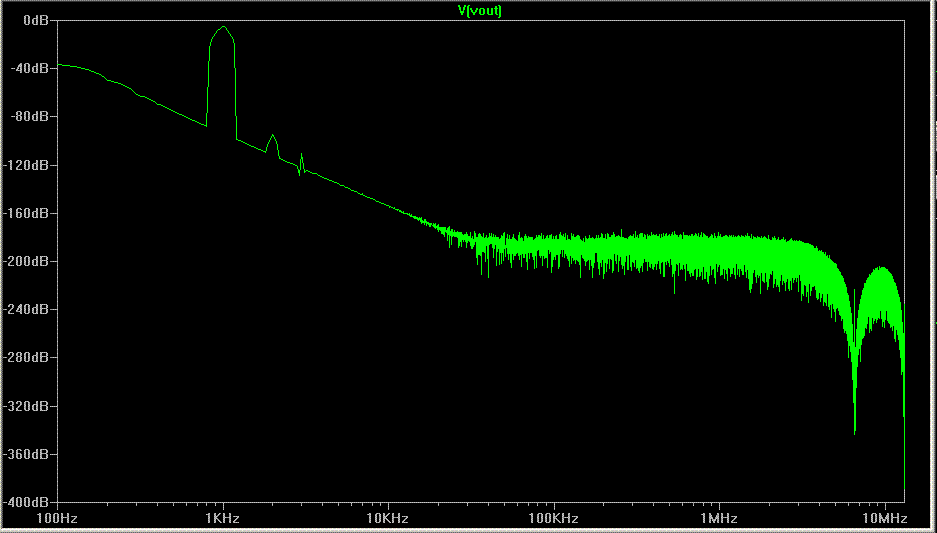This screenshot has height=533, width=937.
Task: Click the -160dB vertical axis label
Action: (x=27, y=213)
